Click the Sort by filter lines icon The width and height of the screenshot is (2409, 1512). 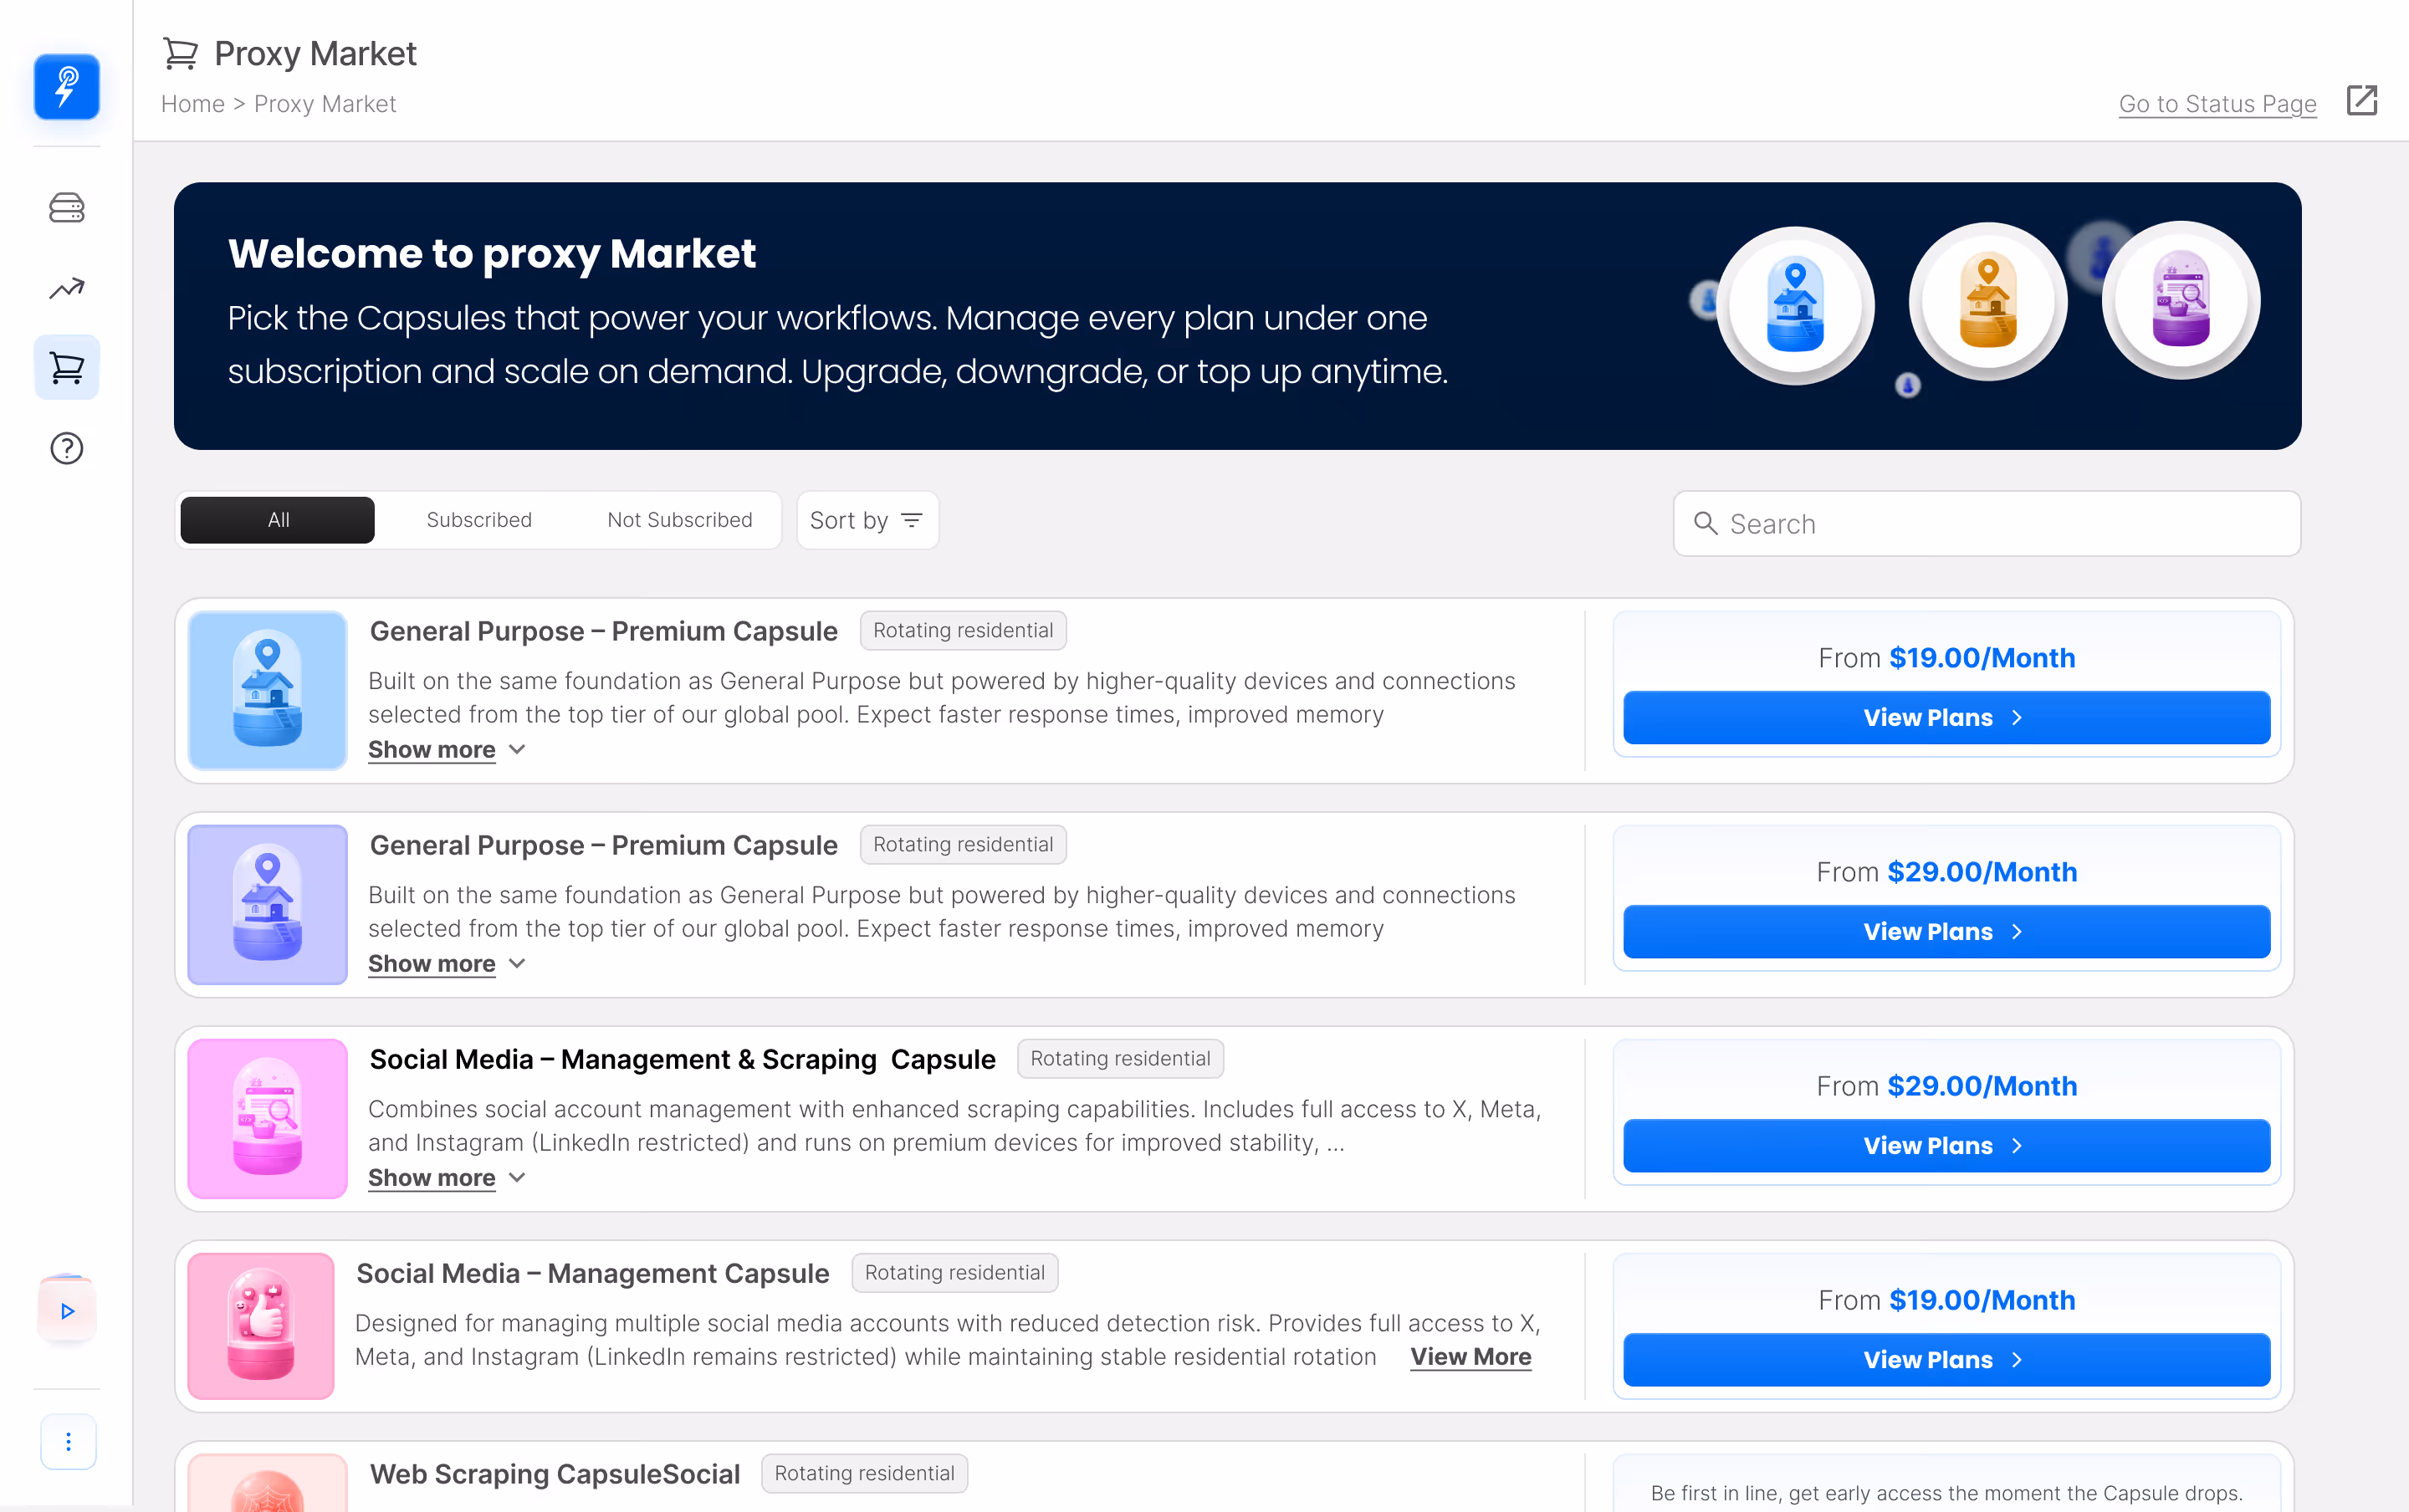coord(912,520)
